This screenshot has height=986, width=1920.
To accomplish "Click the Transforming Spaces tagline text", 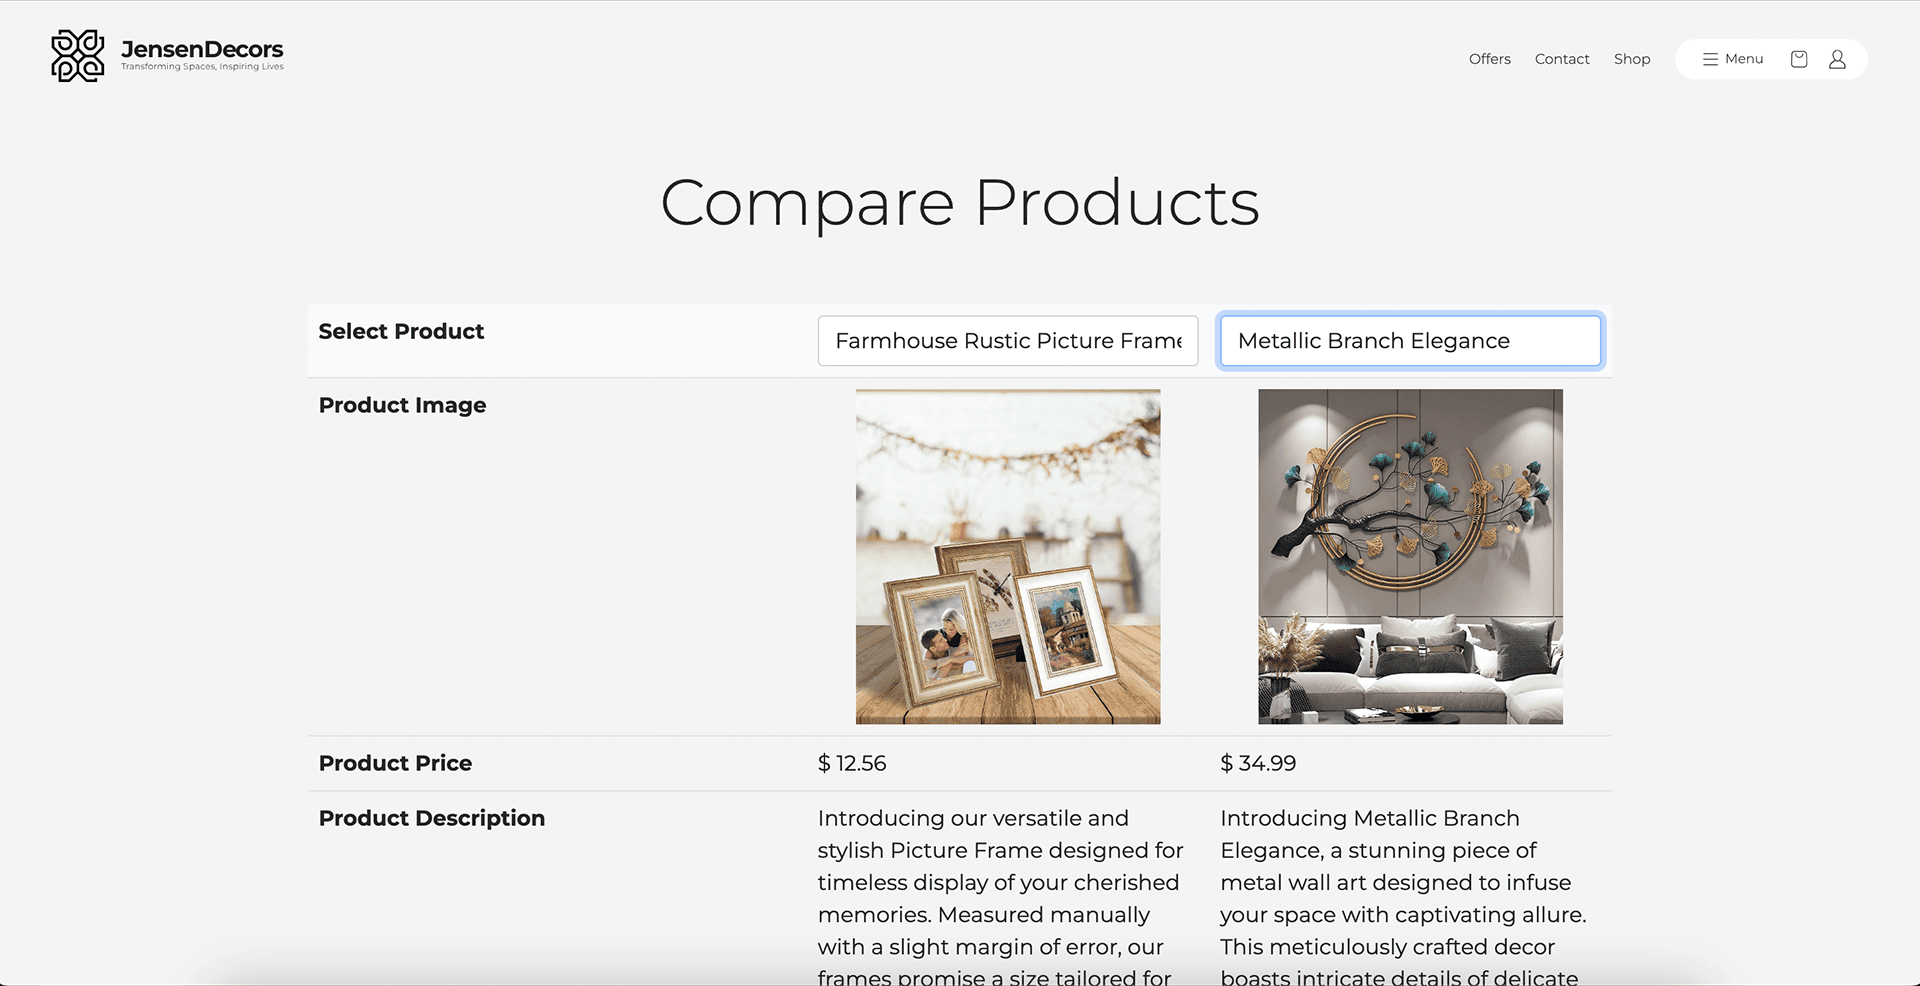I will point(202,67).
